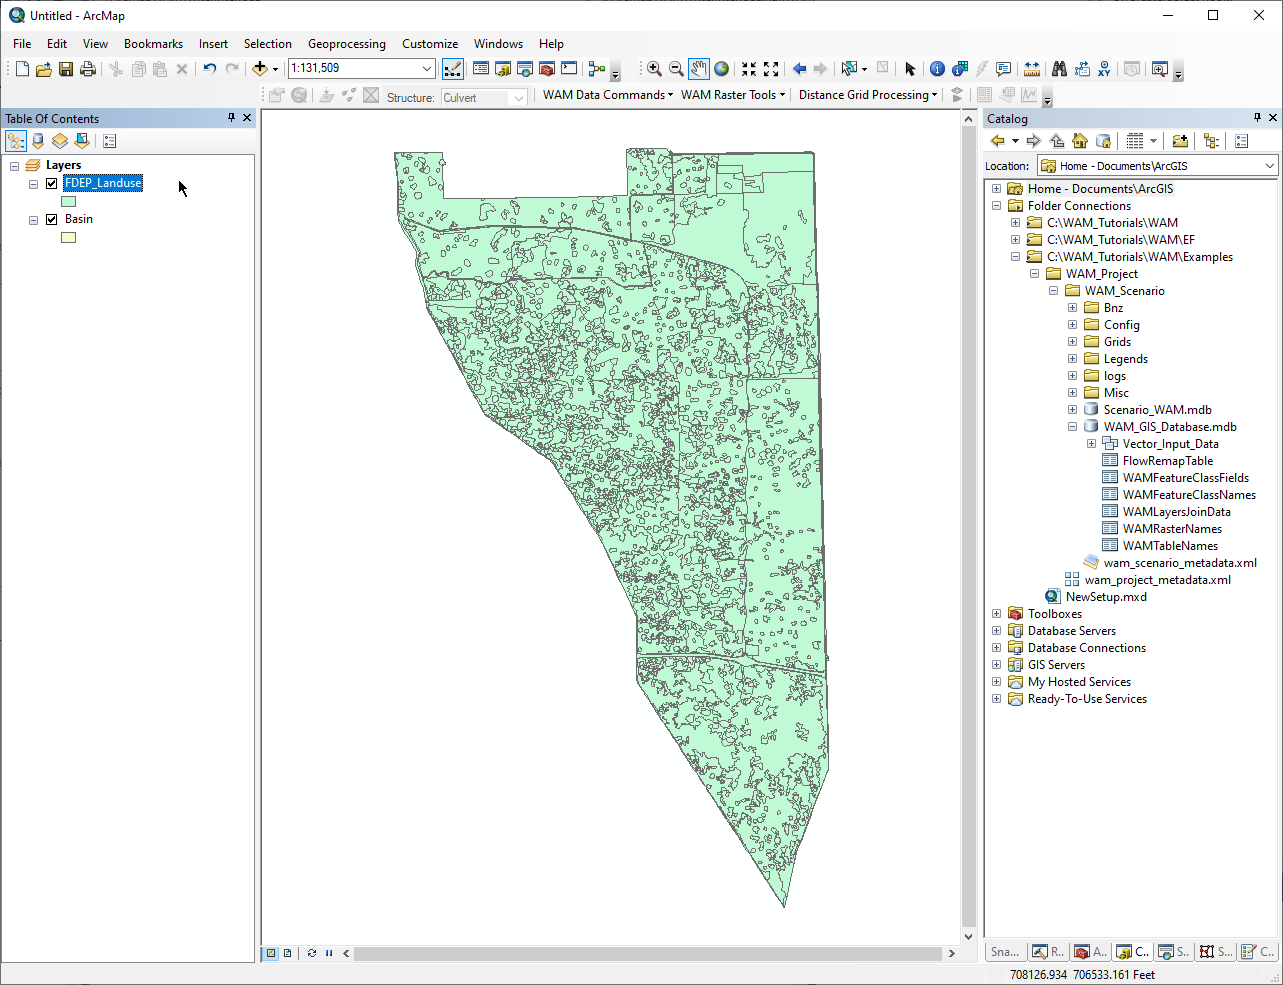Expand the Vector_Input_Data node
Image resolution: width=1283 pixels, height=985 pixels.
point(1091,444)
